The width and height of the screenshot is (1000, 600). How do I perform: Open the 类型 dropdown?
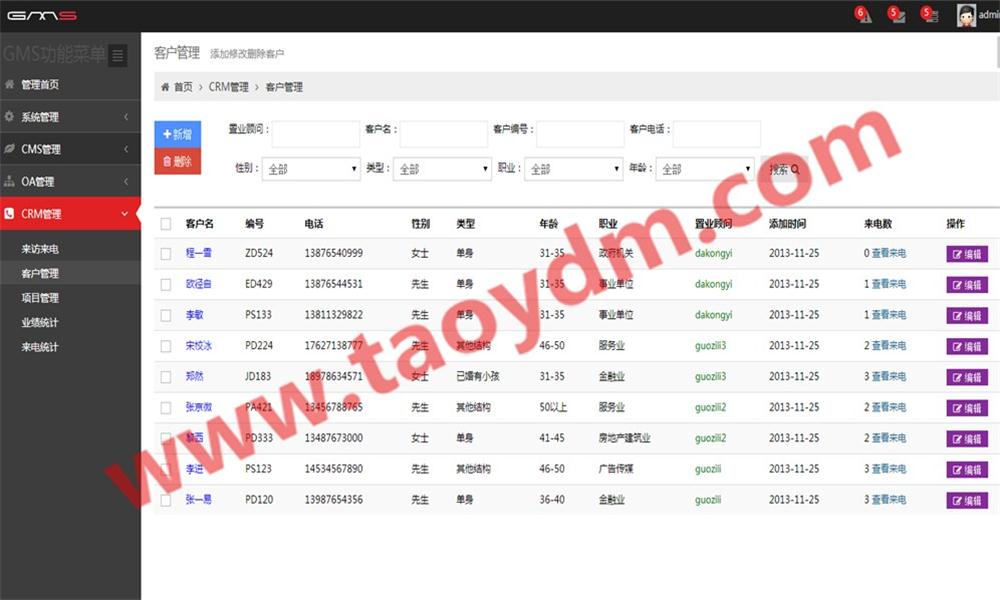click(443, 169)
